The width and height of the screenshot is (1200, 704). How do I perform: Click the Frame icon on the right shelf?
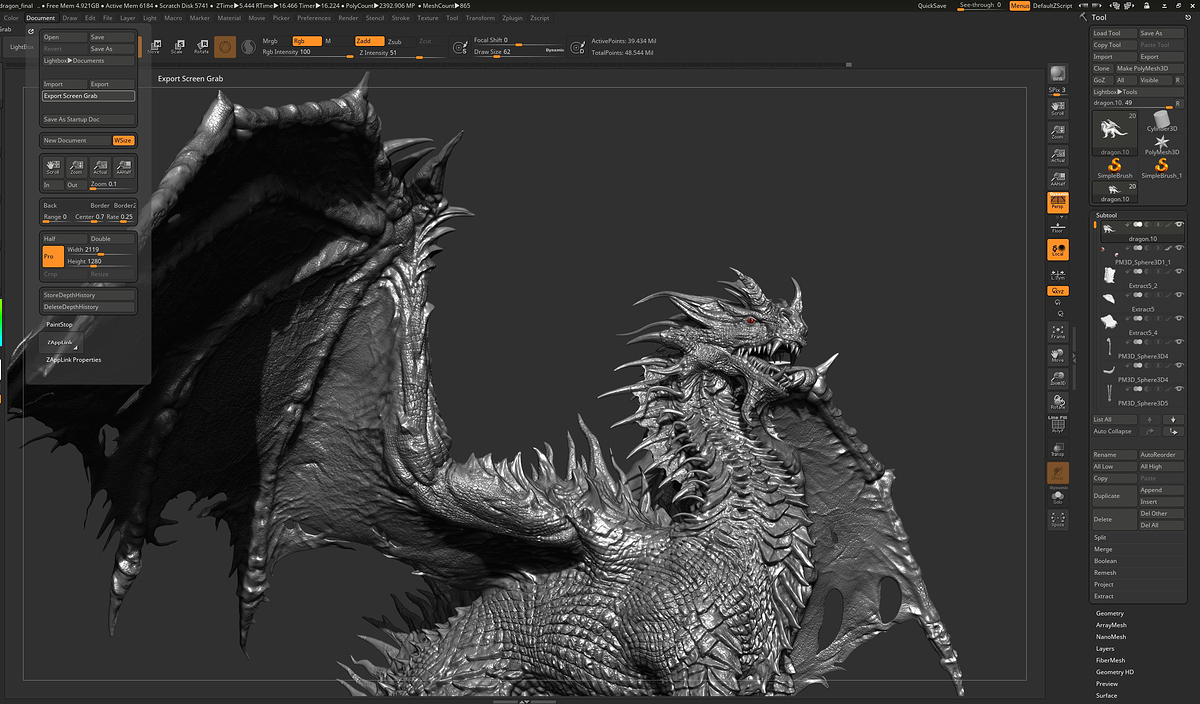(x=1057, y=331)
